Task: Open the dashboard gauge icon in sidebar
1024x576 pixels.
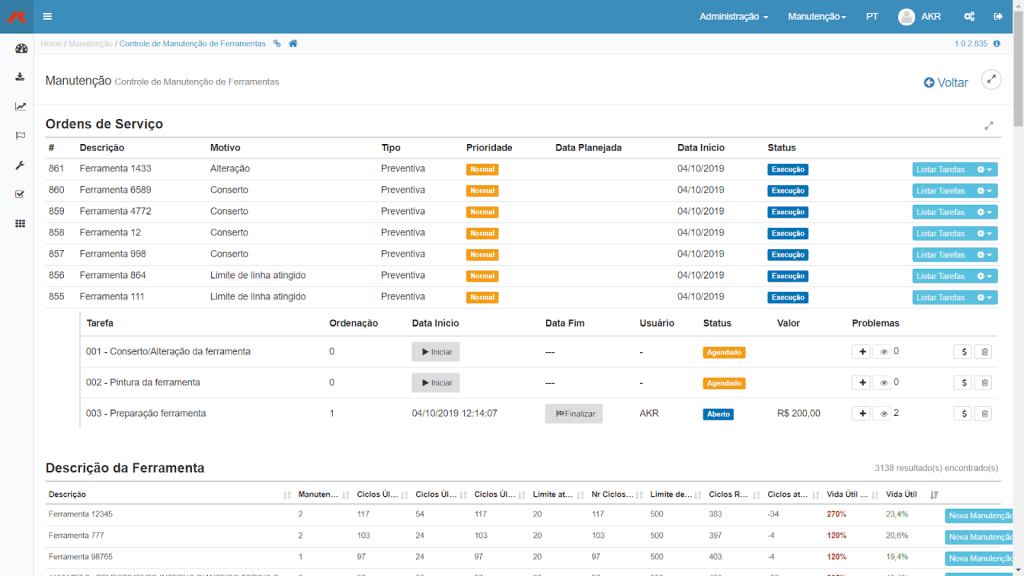Action: click(20, 48)
